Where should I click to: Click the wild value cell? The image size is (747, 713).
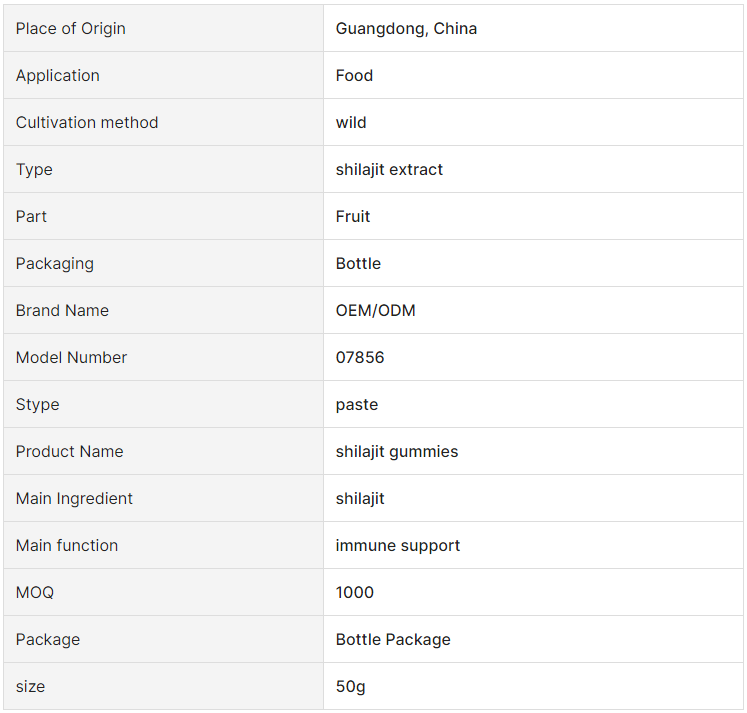533,122
